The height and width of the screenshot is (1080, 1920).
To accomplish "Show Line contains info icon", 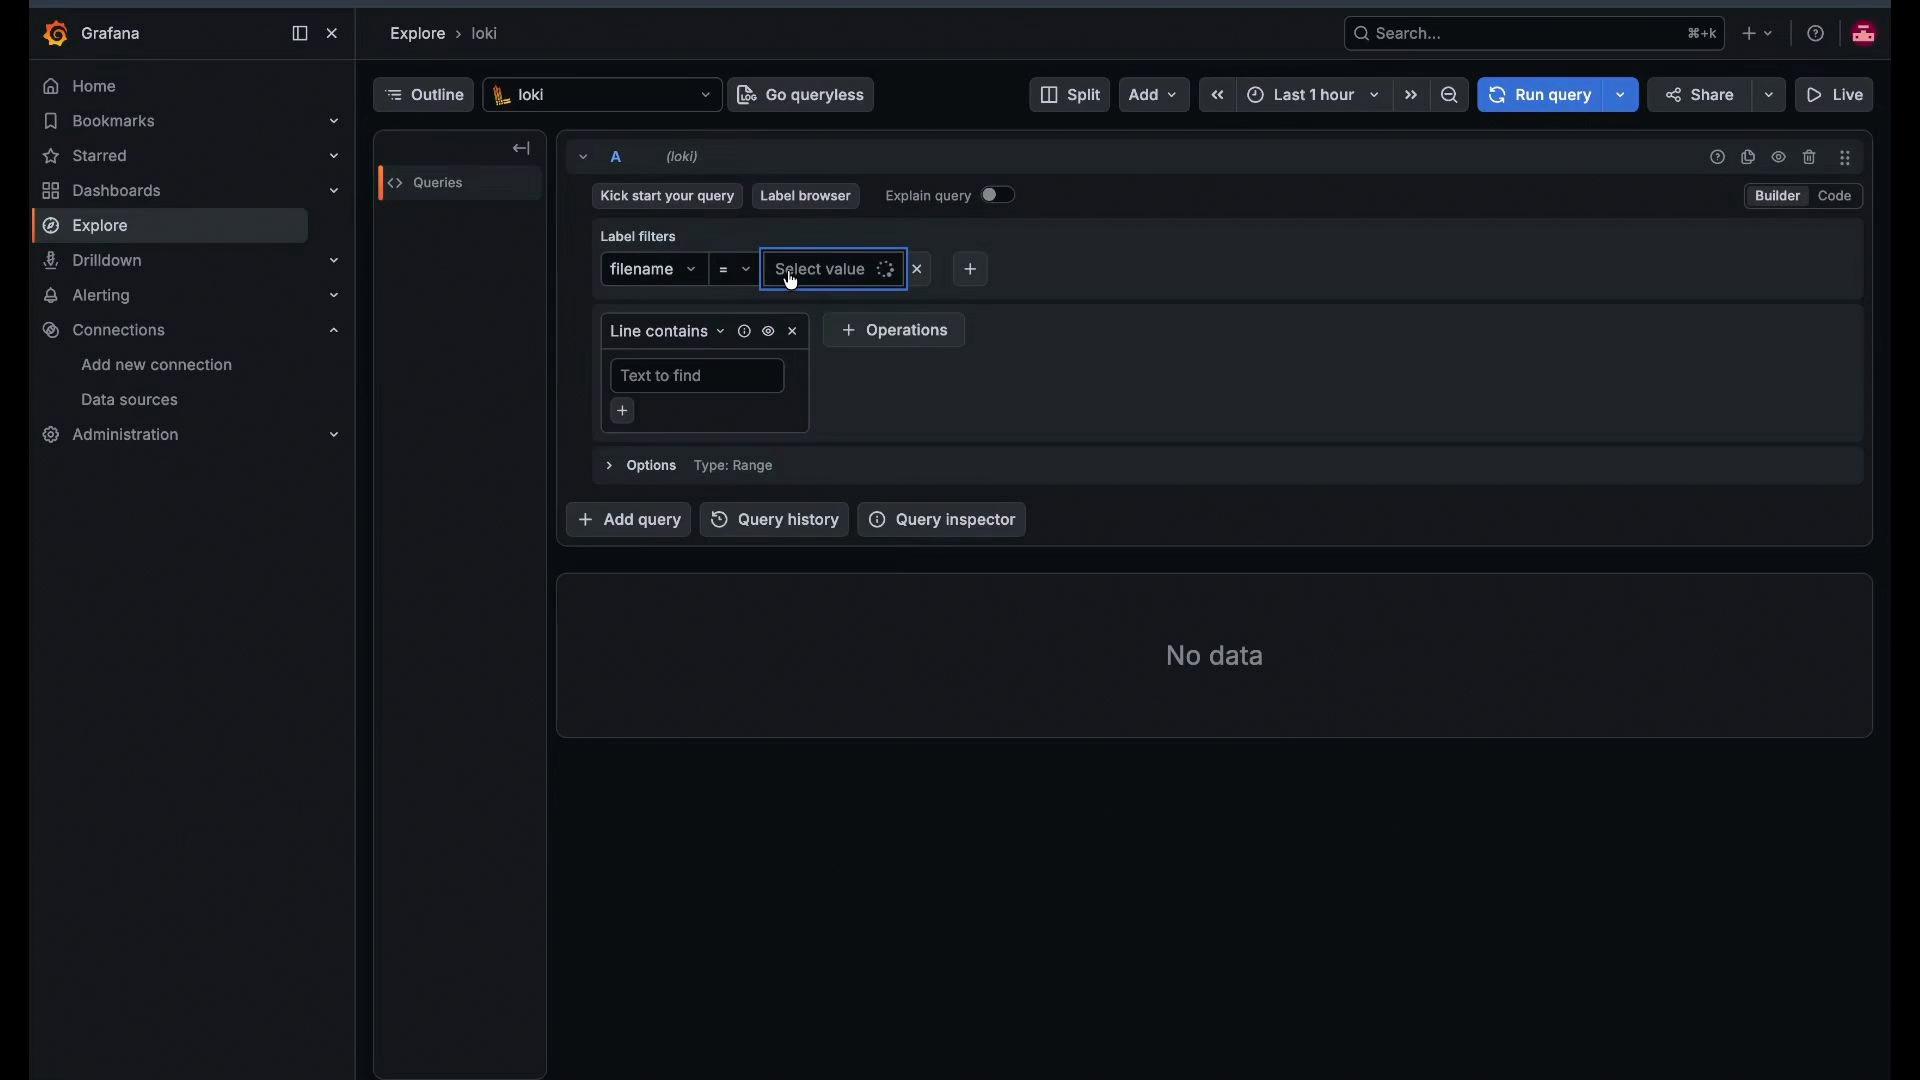I will pyautogui.click(x=744, y=332).
